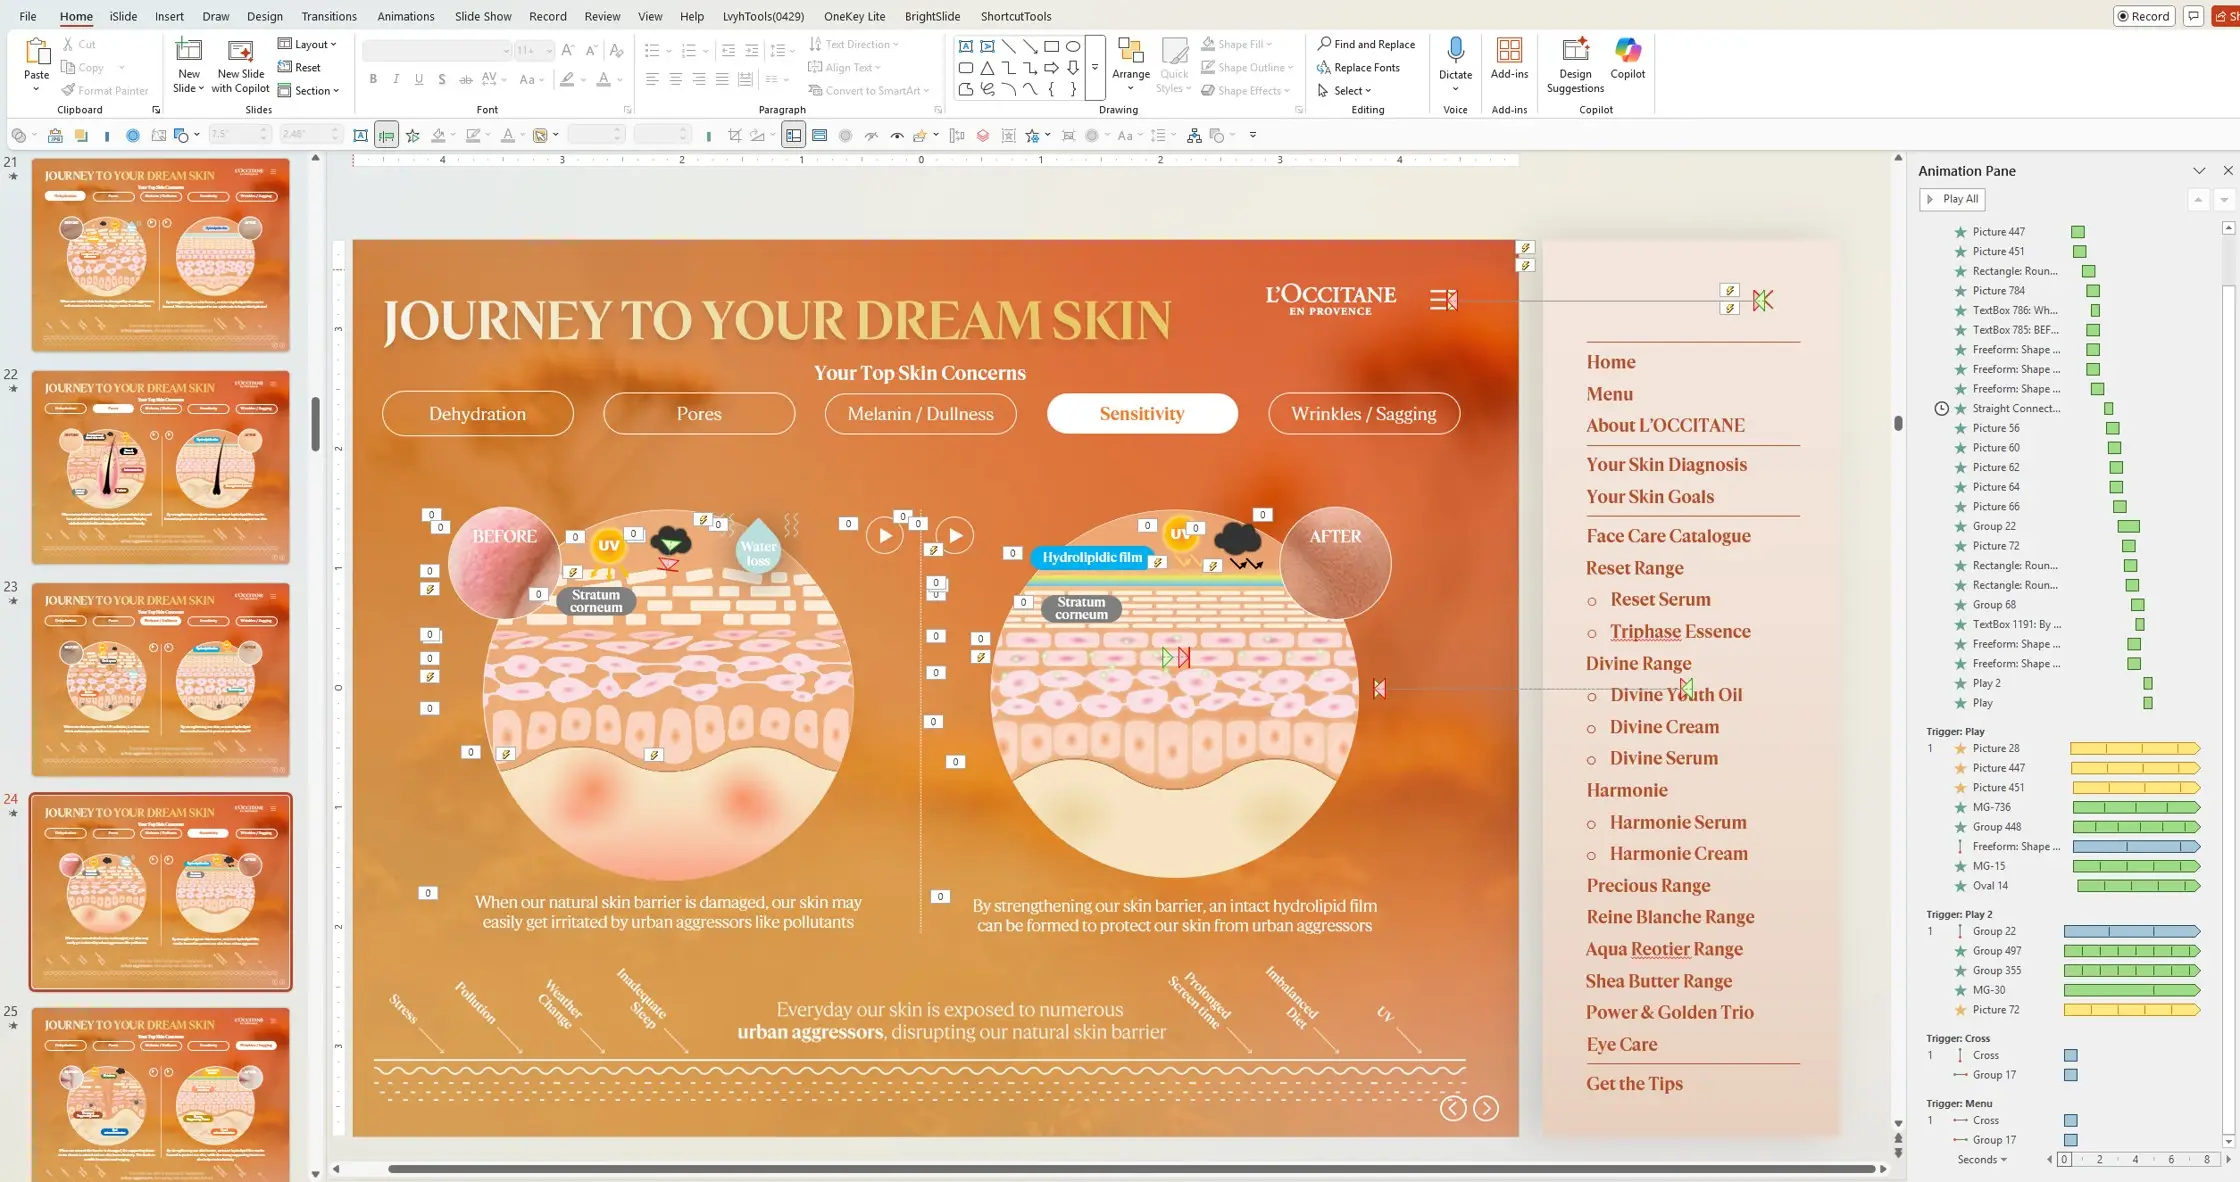Click the Your Skin Diagnosis link
This screenshot has height=1182, width=2240.
click(x=1666, y=465)
